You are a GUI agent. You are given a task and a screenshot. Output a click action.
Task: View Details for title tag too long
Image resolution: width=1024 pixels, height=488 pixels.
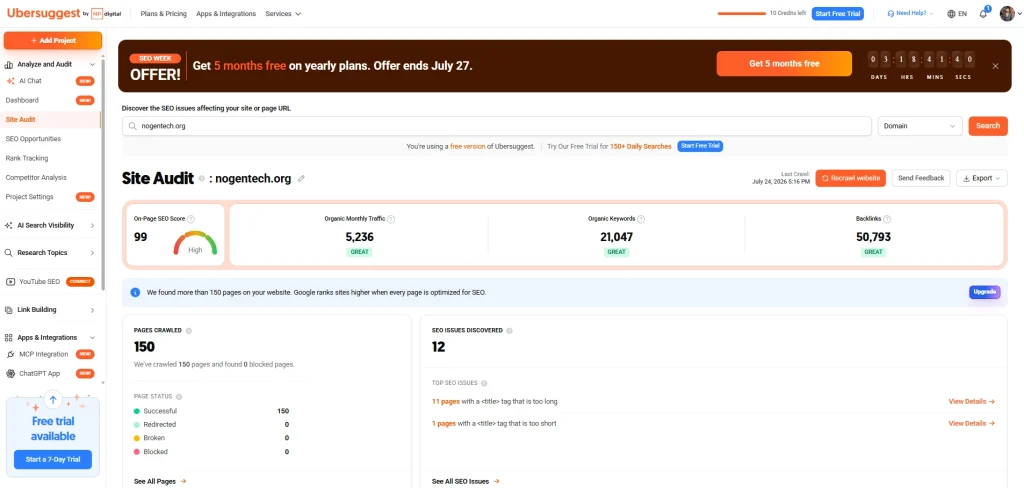972,402
